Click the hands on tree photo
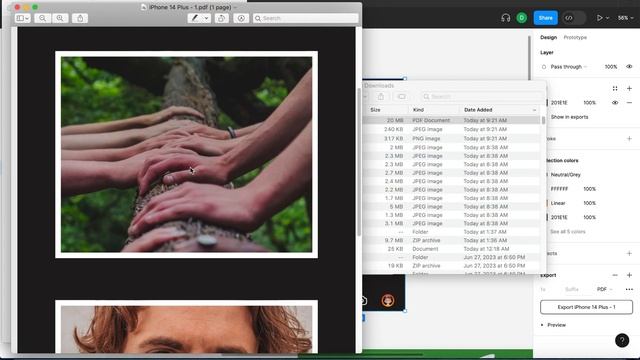This screenshot has width=640, height=360. point(187,154)
